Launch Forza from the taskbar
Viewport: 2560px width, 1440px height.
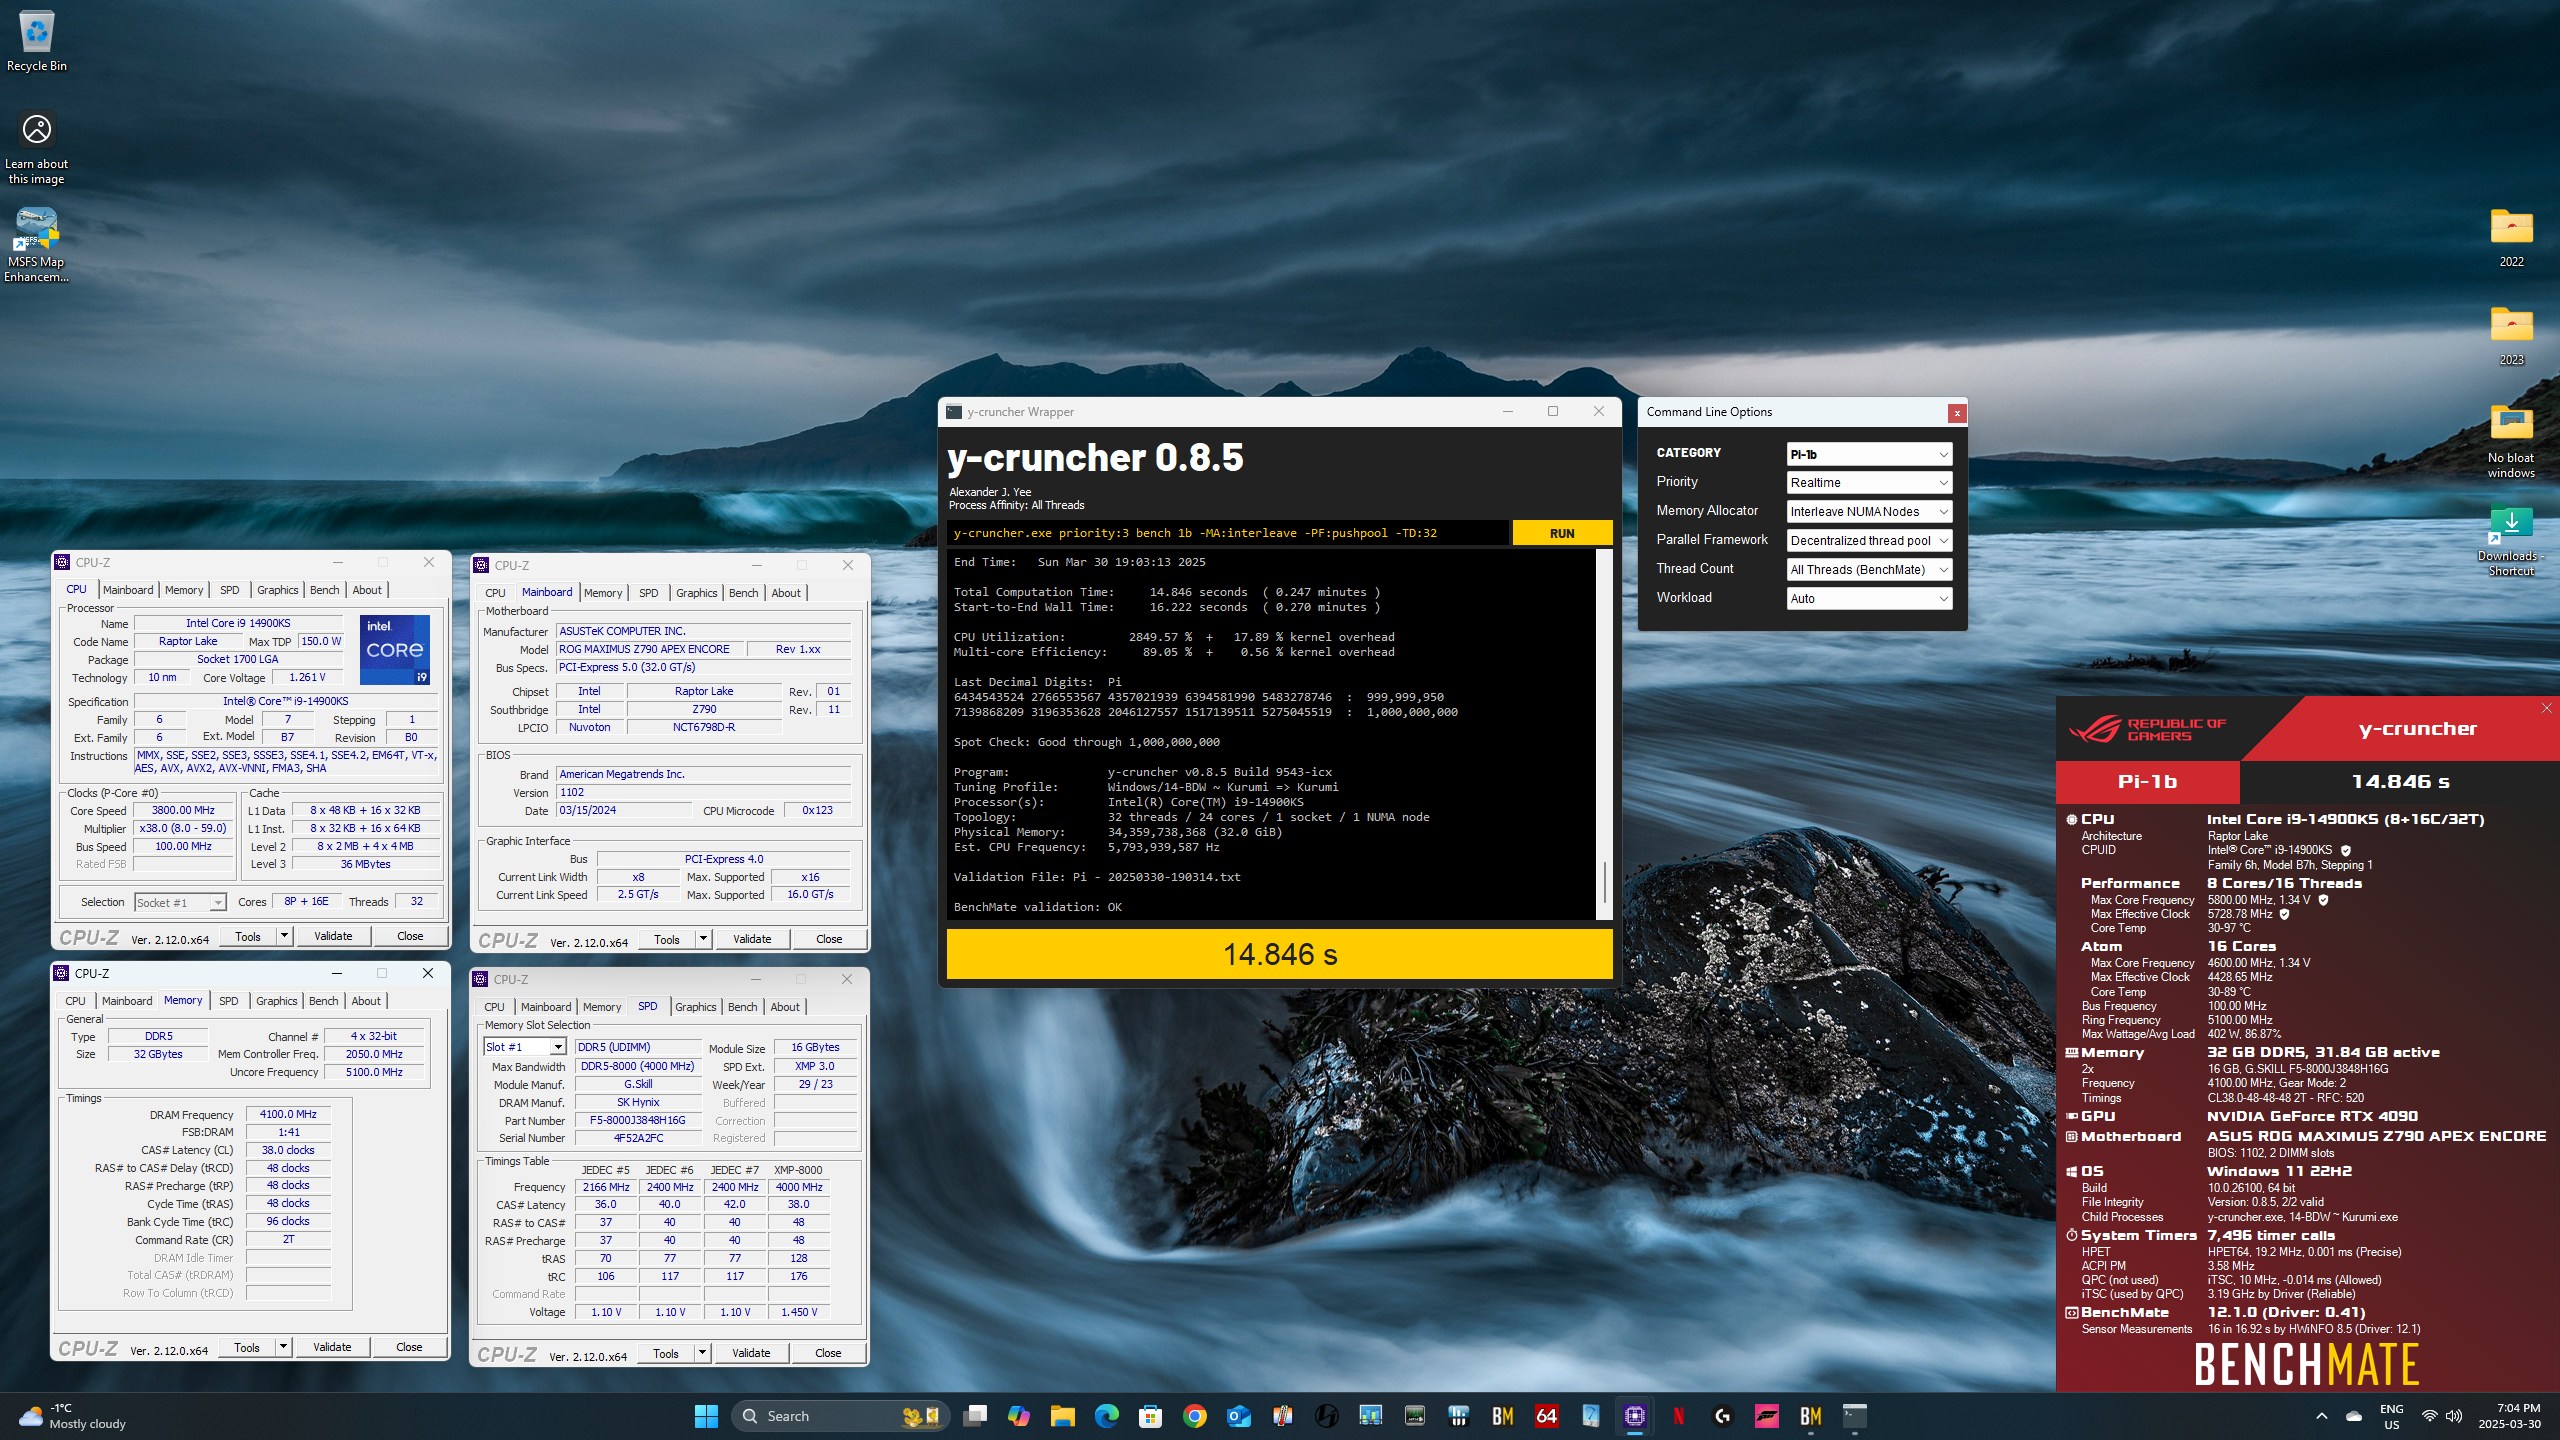(1767, 1416)
